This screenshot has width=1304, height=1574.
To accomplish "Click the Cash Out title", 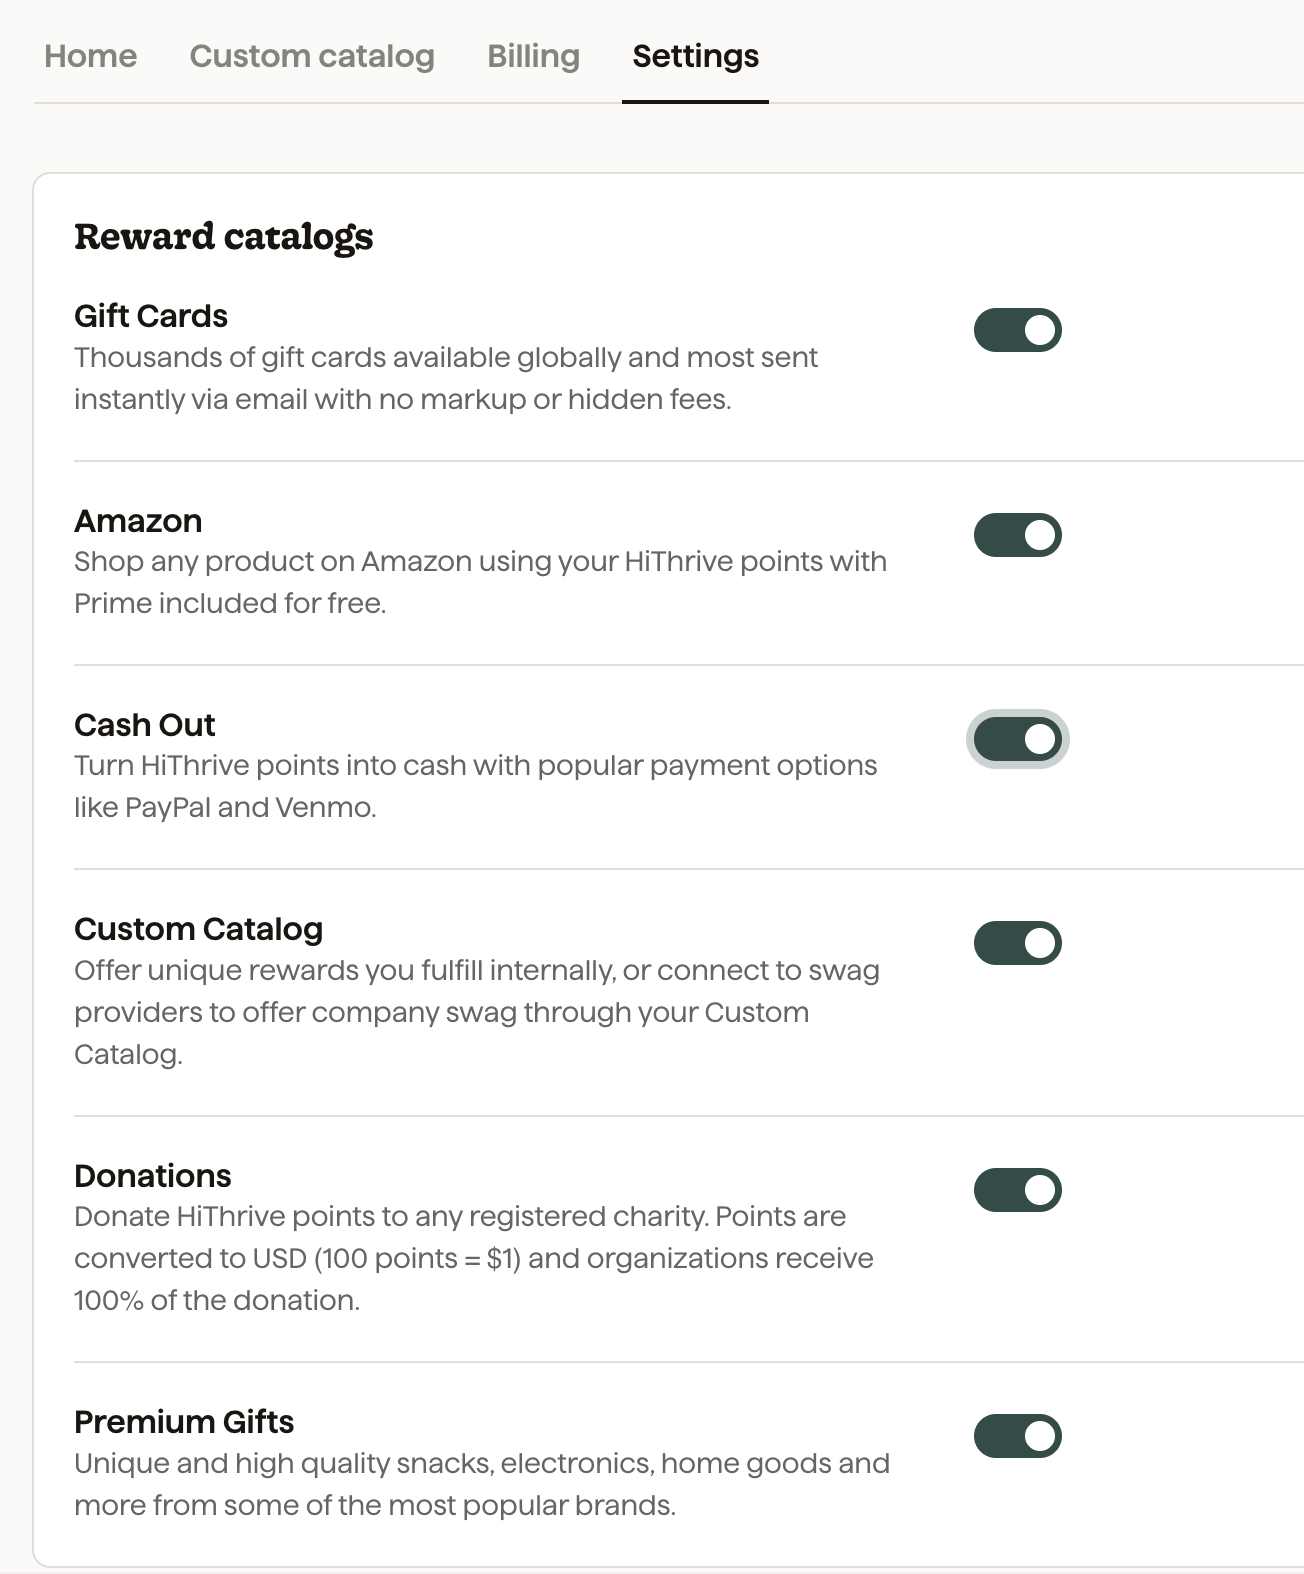I will (x=145, y=725).
